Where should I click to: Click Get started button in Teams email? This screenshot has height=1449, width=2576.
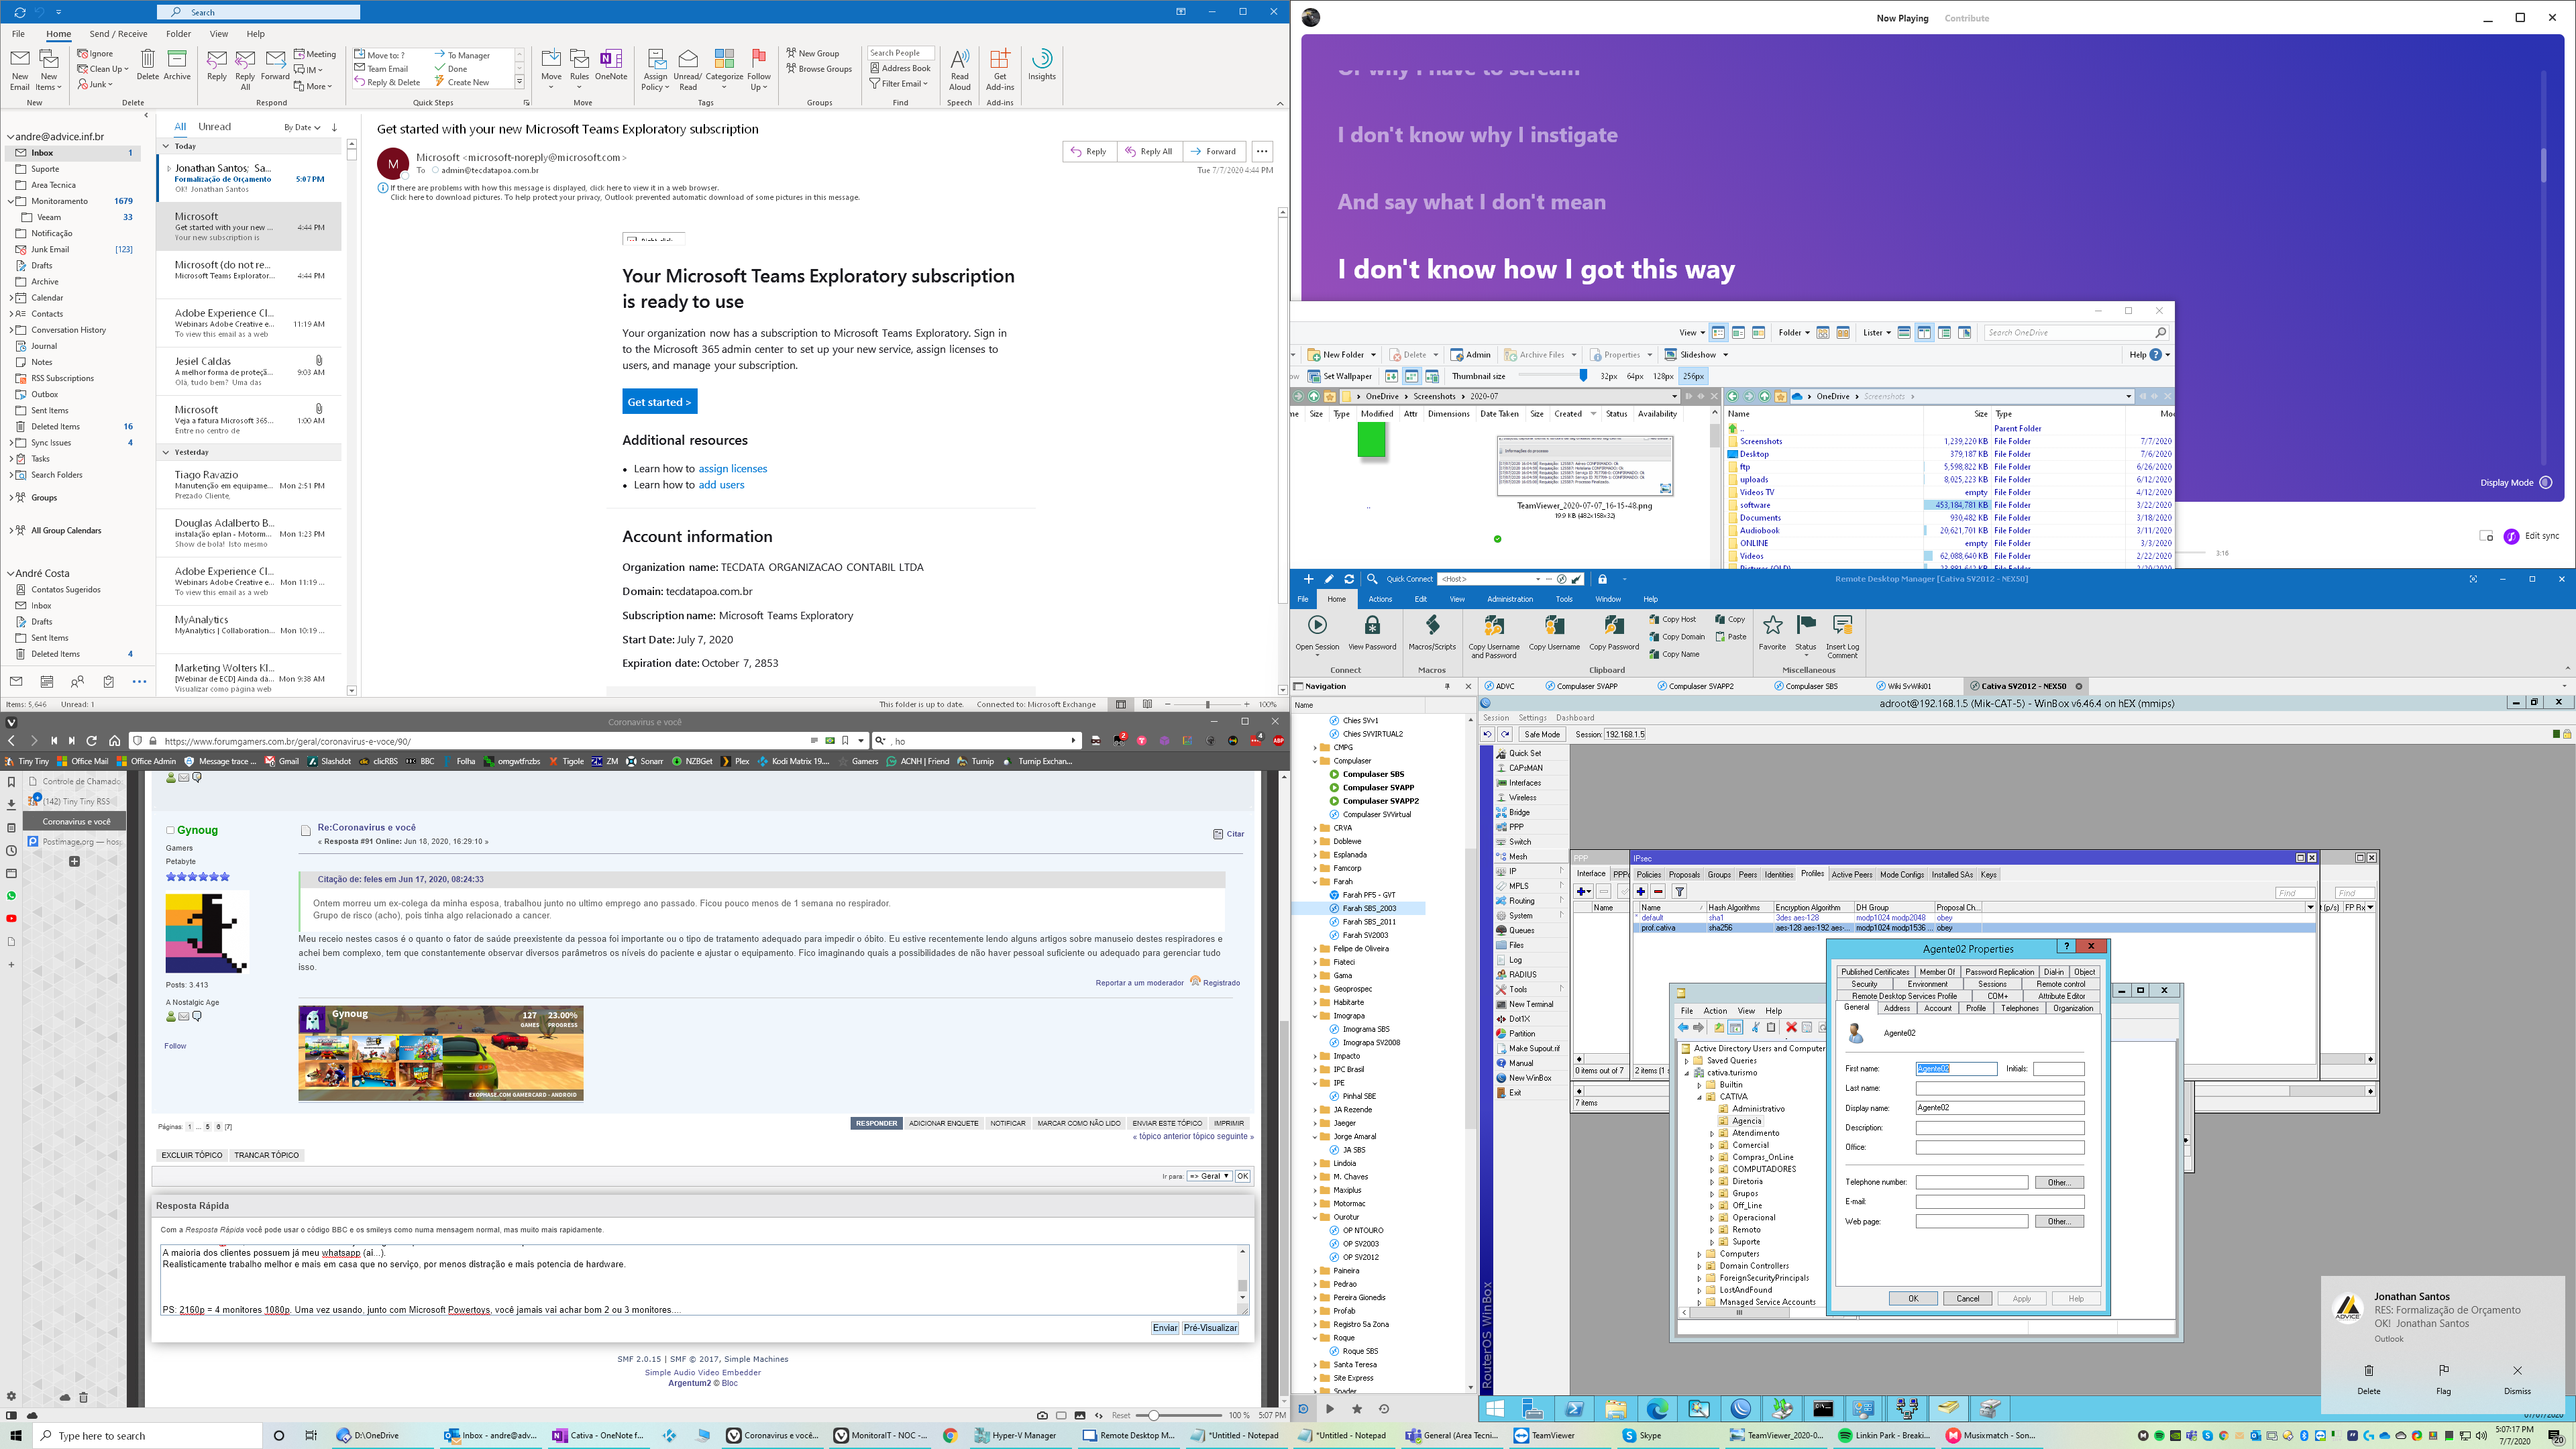[x=659, y=402]
